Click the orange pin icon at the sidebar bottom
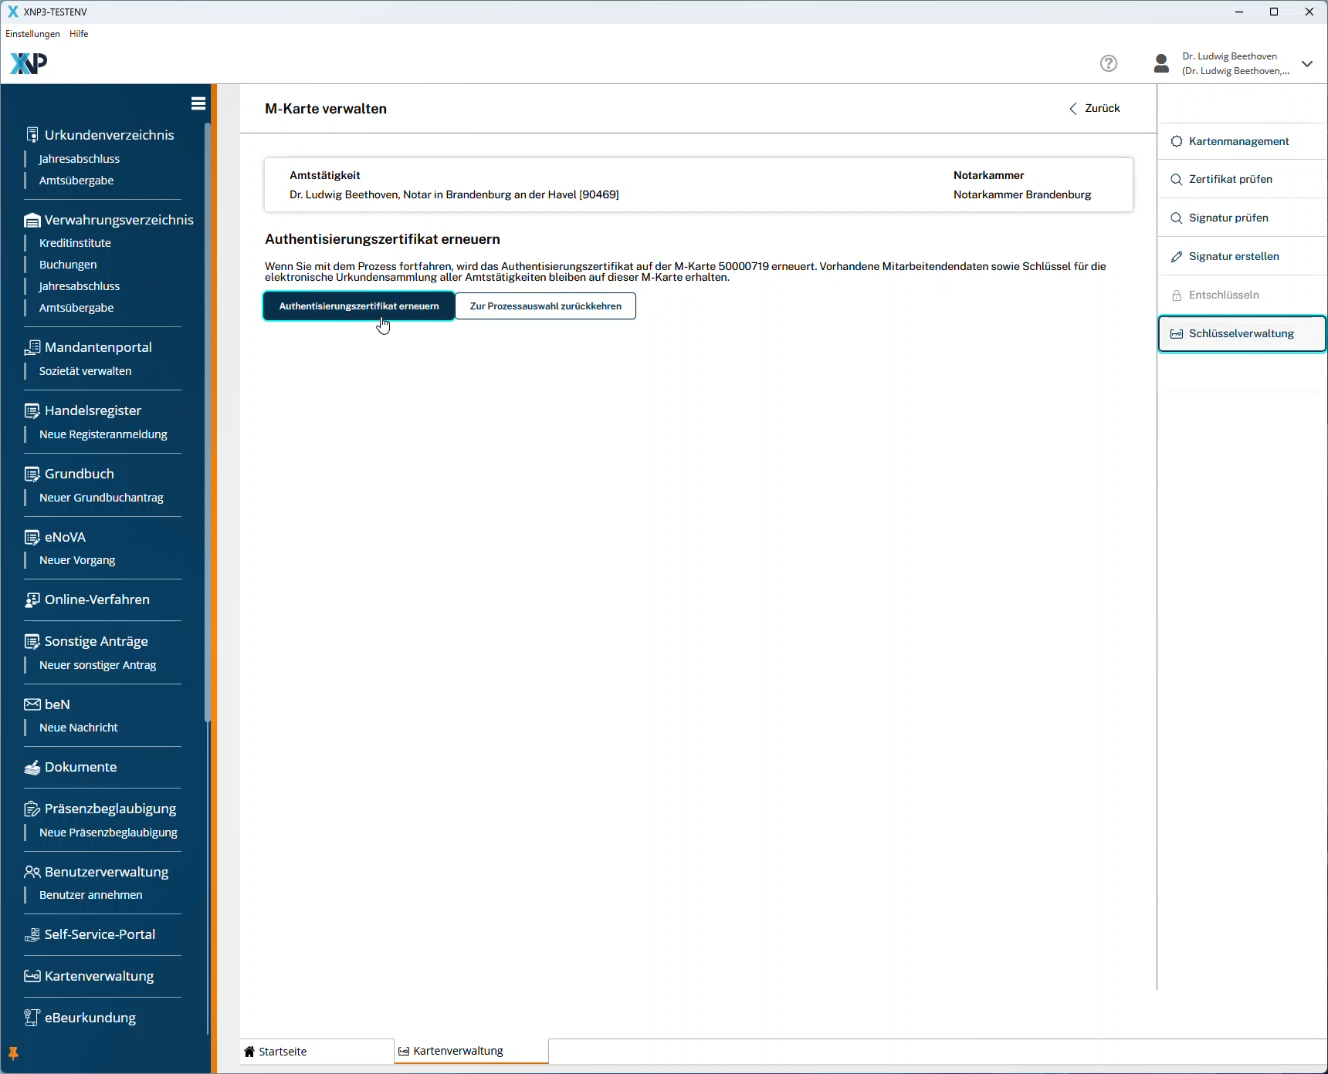The height and width of the screenshot is (1074, 1328). point(13,1054)
